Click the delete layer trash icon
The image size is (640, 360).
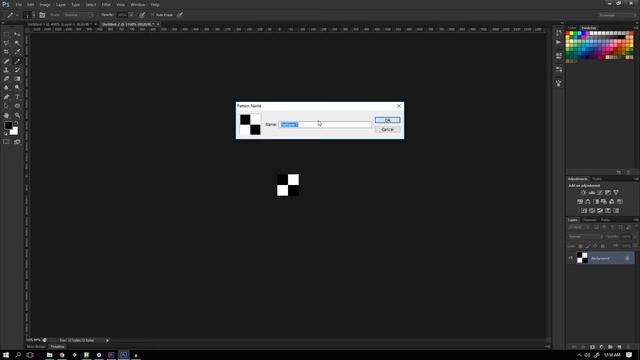pyautogui.click(x=628, y=347)
